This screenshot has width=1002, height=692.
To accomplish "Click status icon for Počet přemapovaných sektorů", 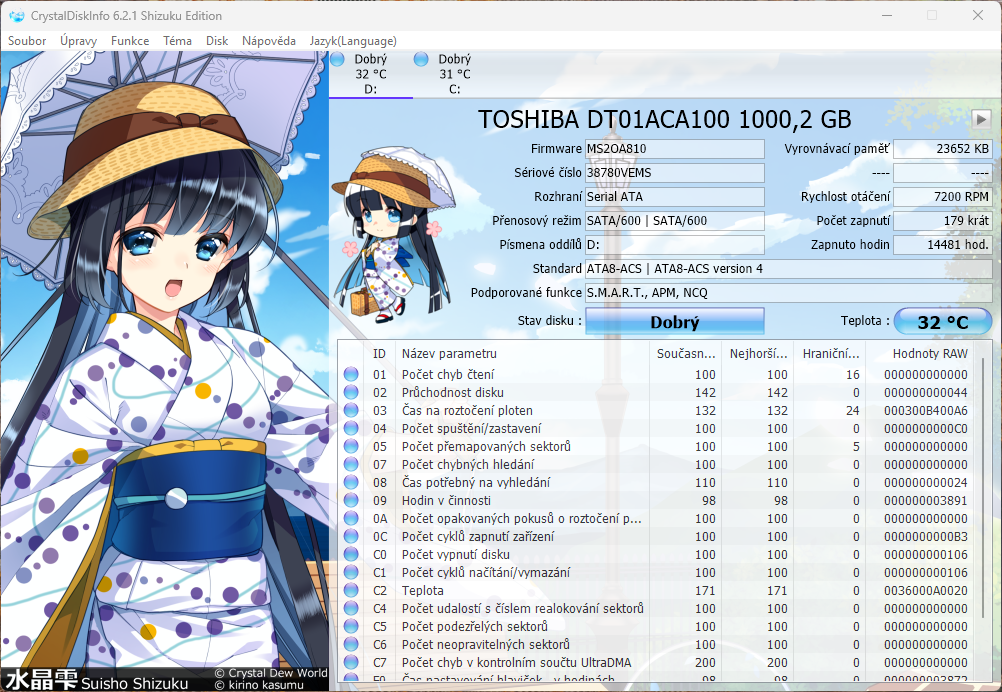I will pyautogui.click(x=351, y=446).
